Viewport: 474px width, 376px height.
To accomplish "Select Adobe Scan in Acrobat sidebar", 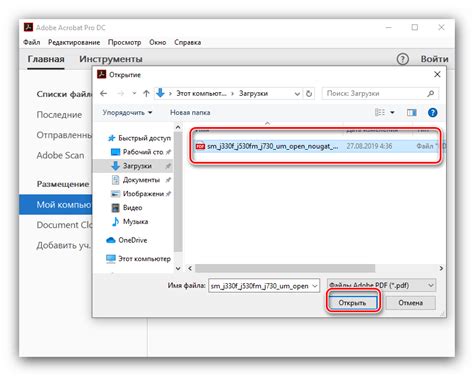I will pyautogui.click(x=60, y=155).
